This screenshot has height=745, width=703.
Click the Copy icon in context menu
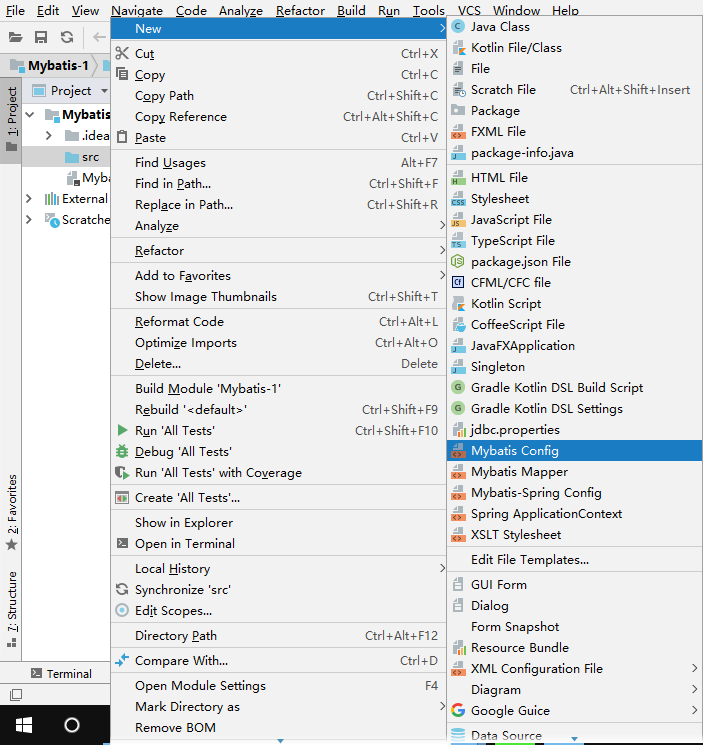coord(122,74)
